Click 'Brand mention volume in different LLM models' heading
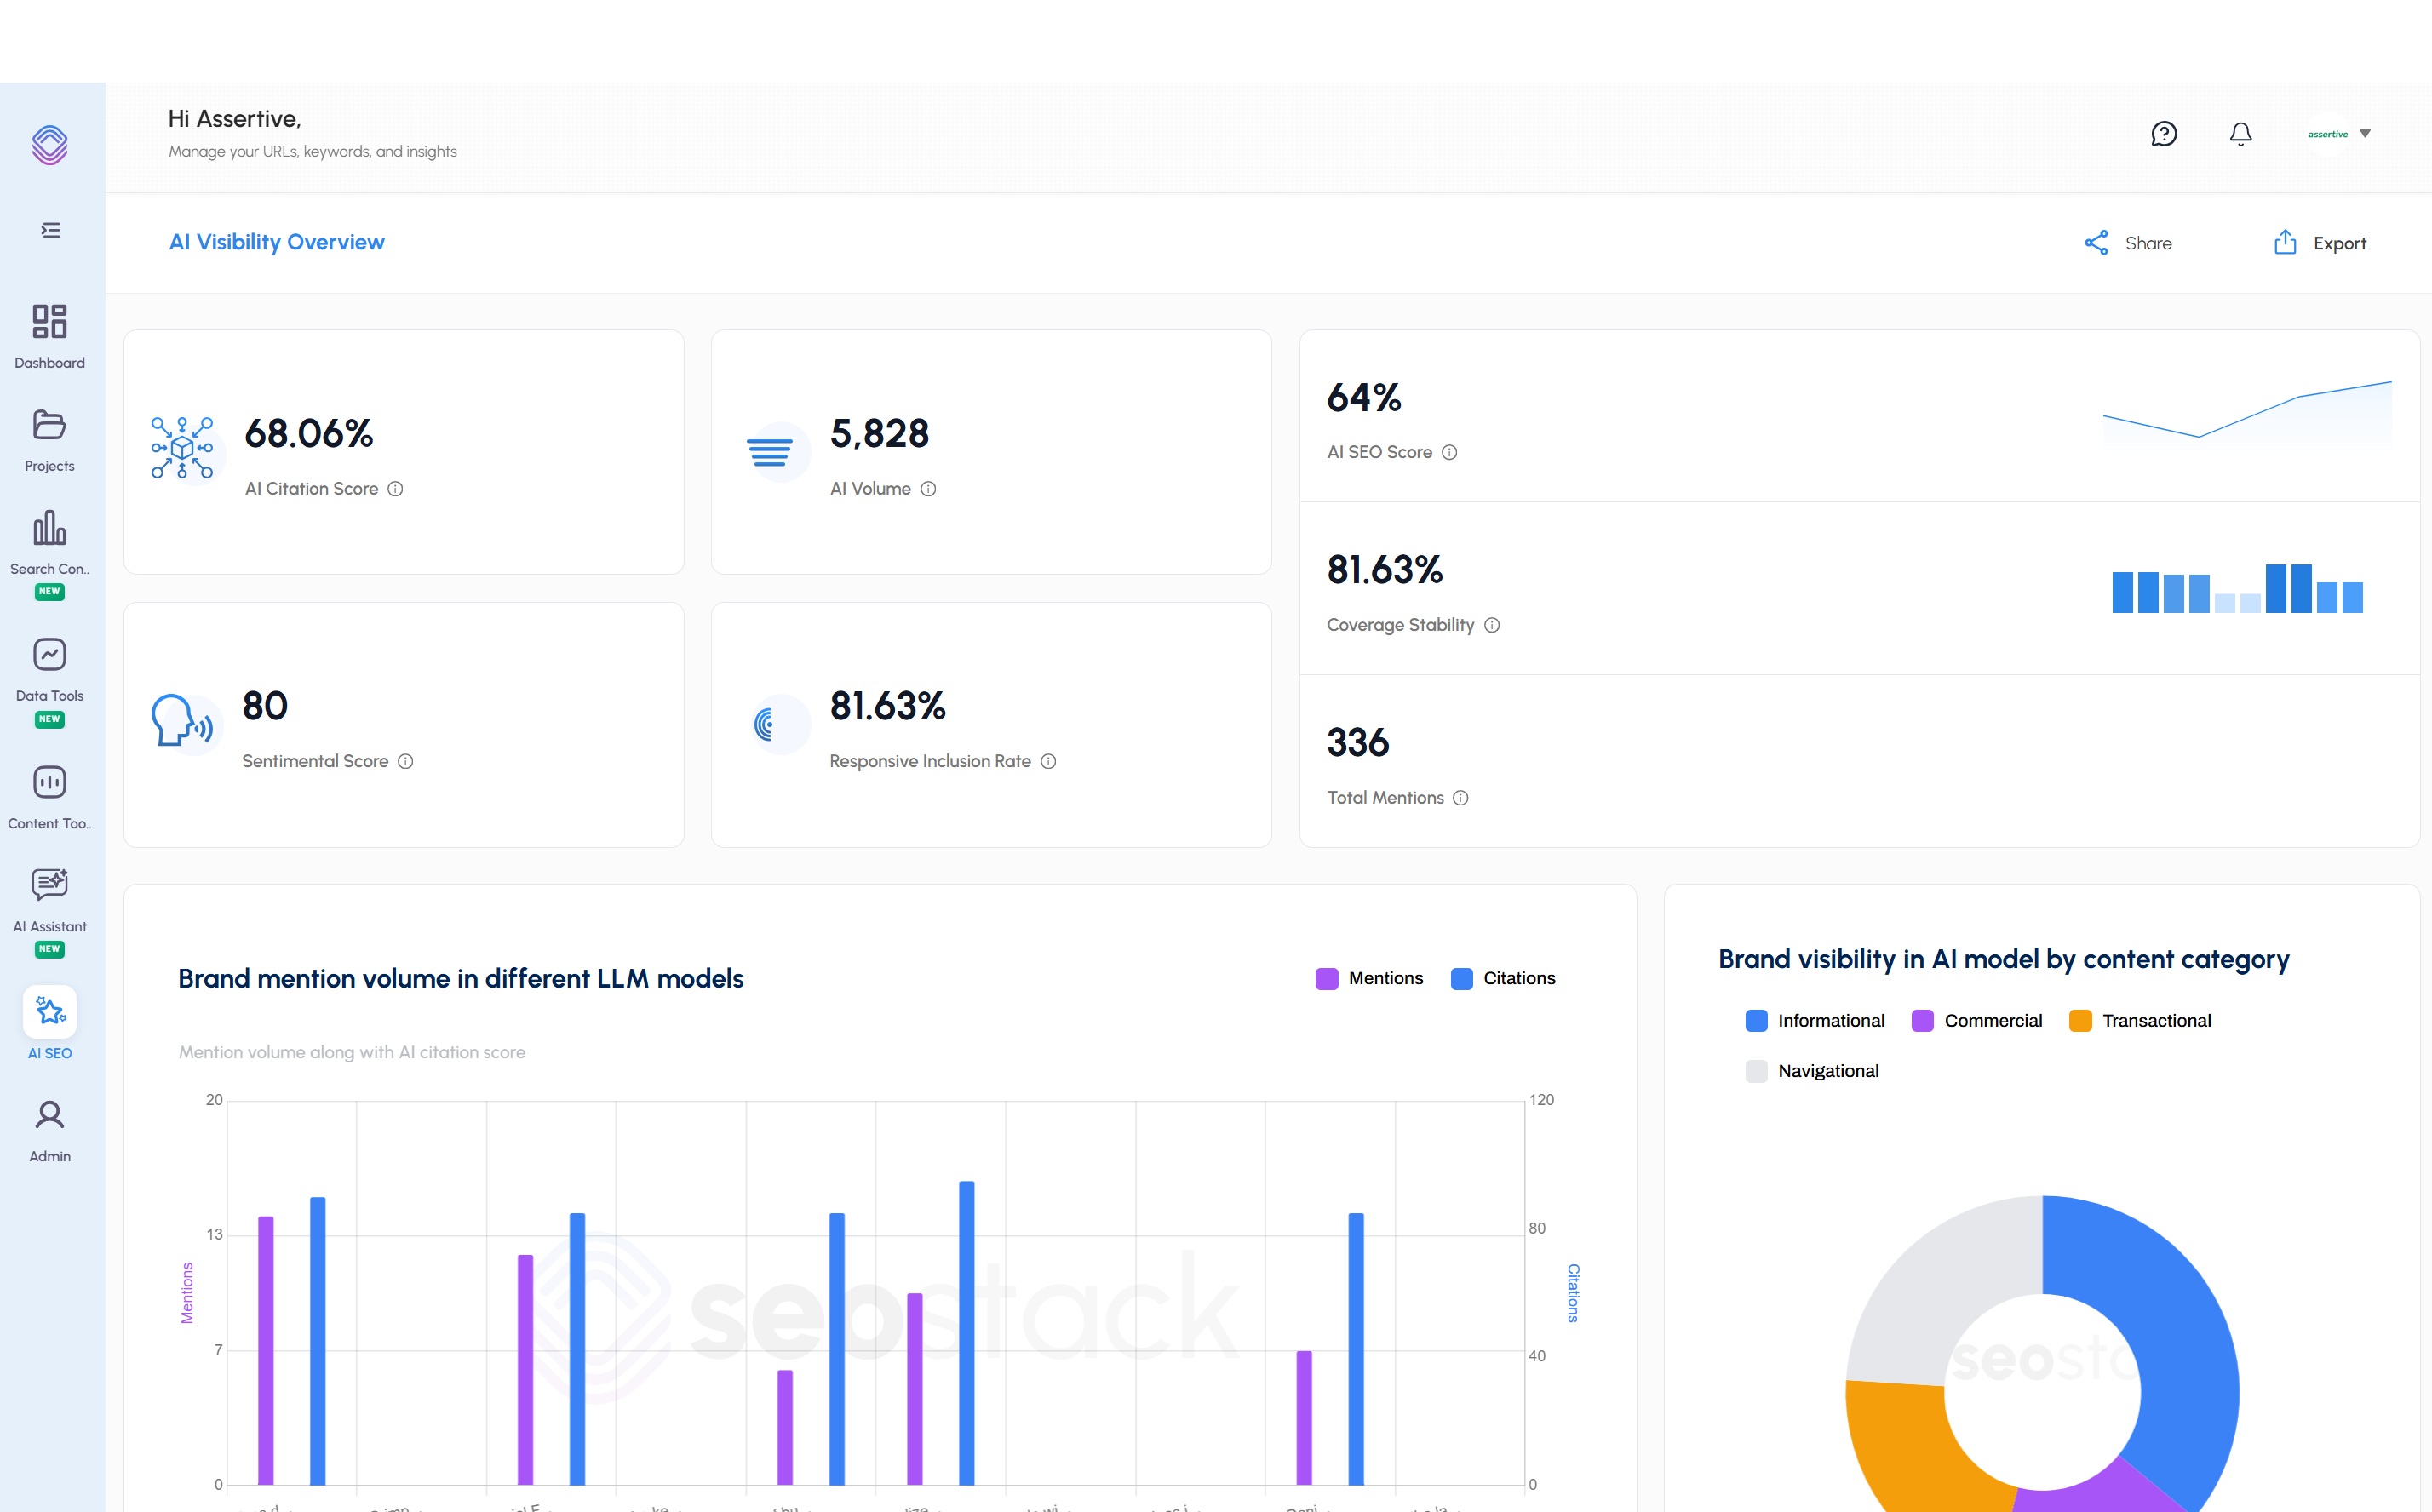Image resolution: width=2432 pixels, height=1512 pixels. (x=461, y=979)
